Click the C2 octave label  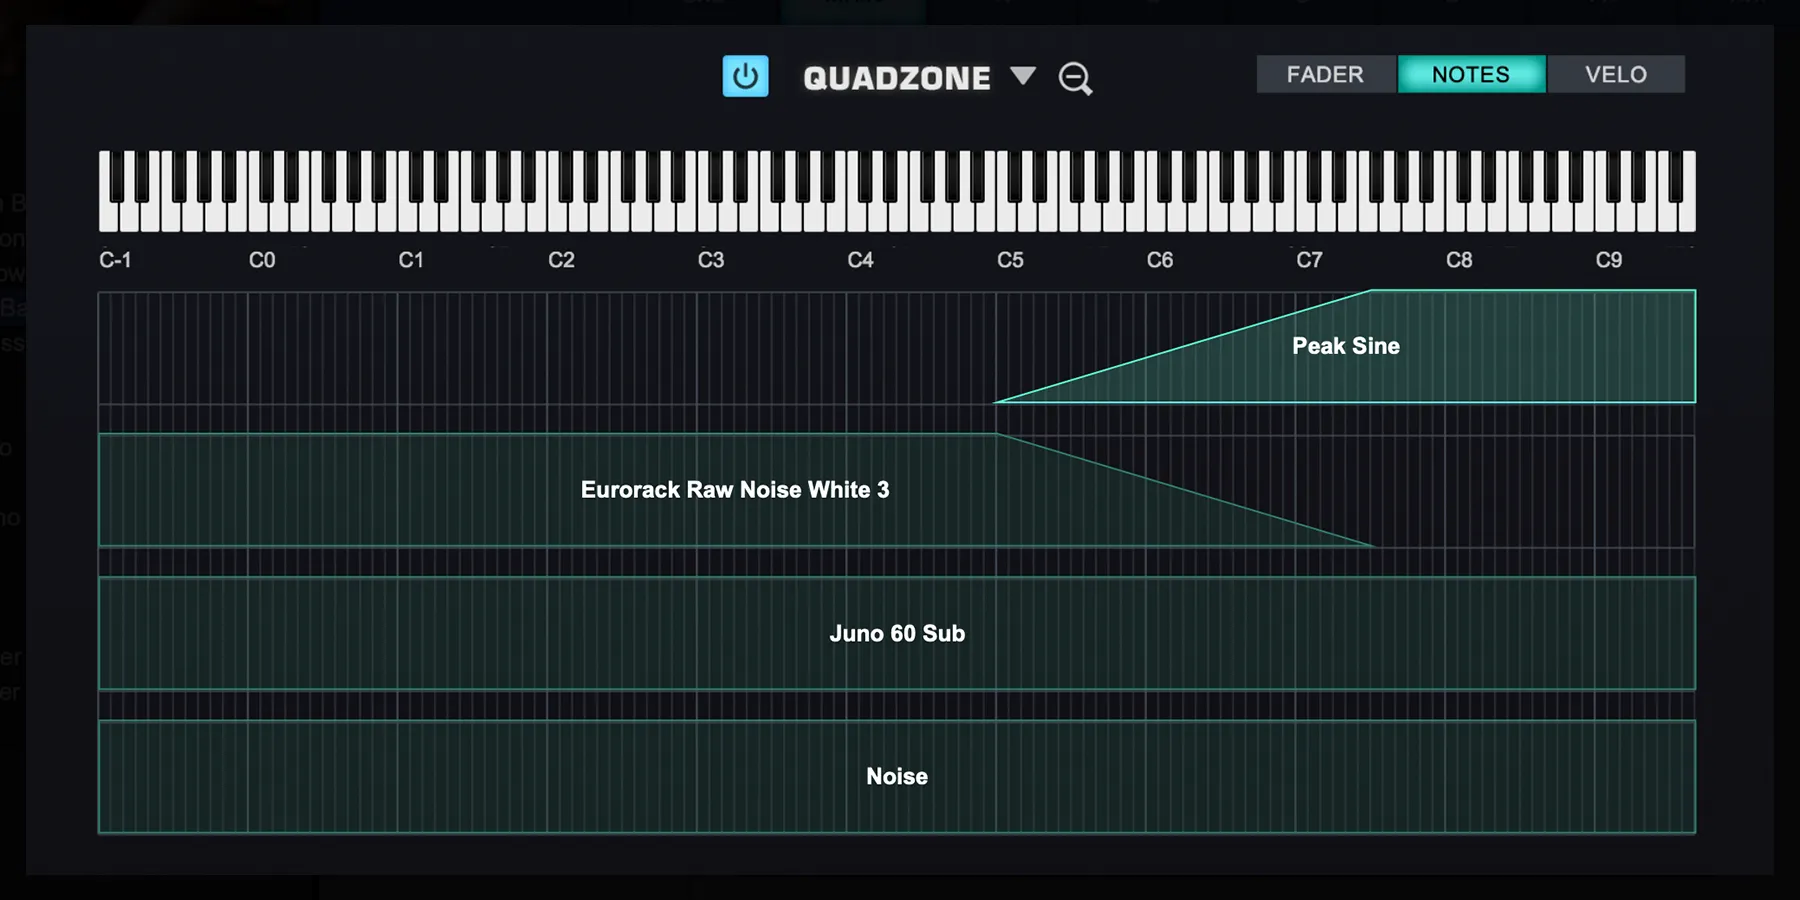coord(561,261)
